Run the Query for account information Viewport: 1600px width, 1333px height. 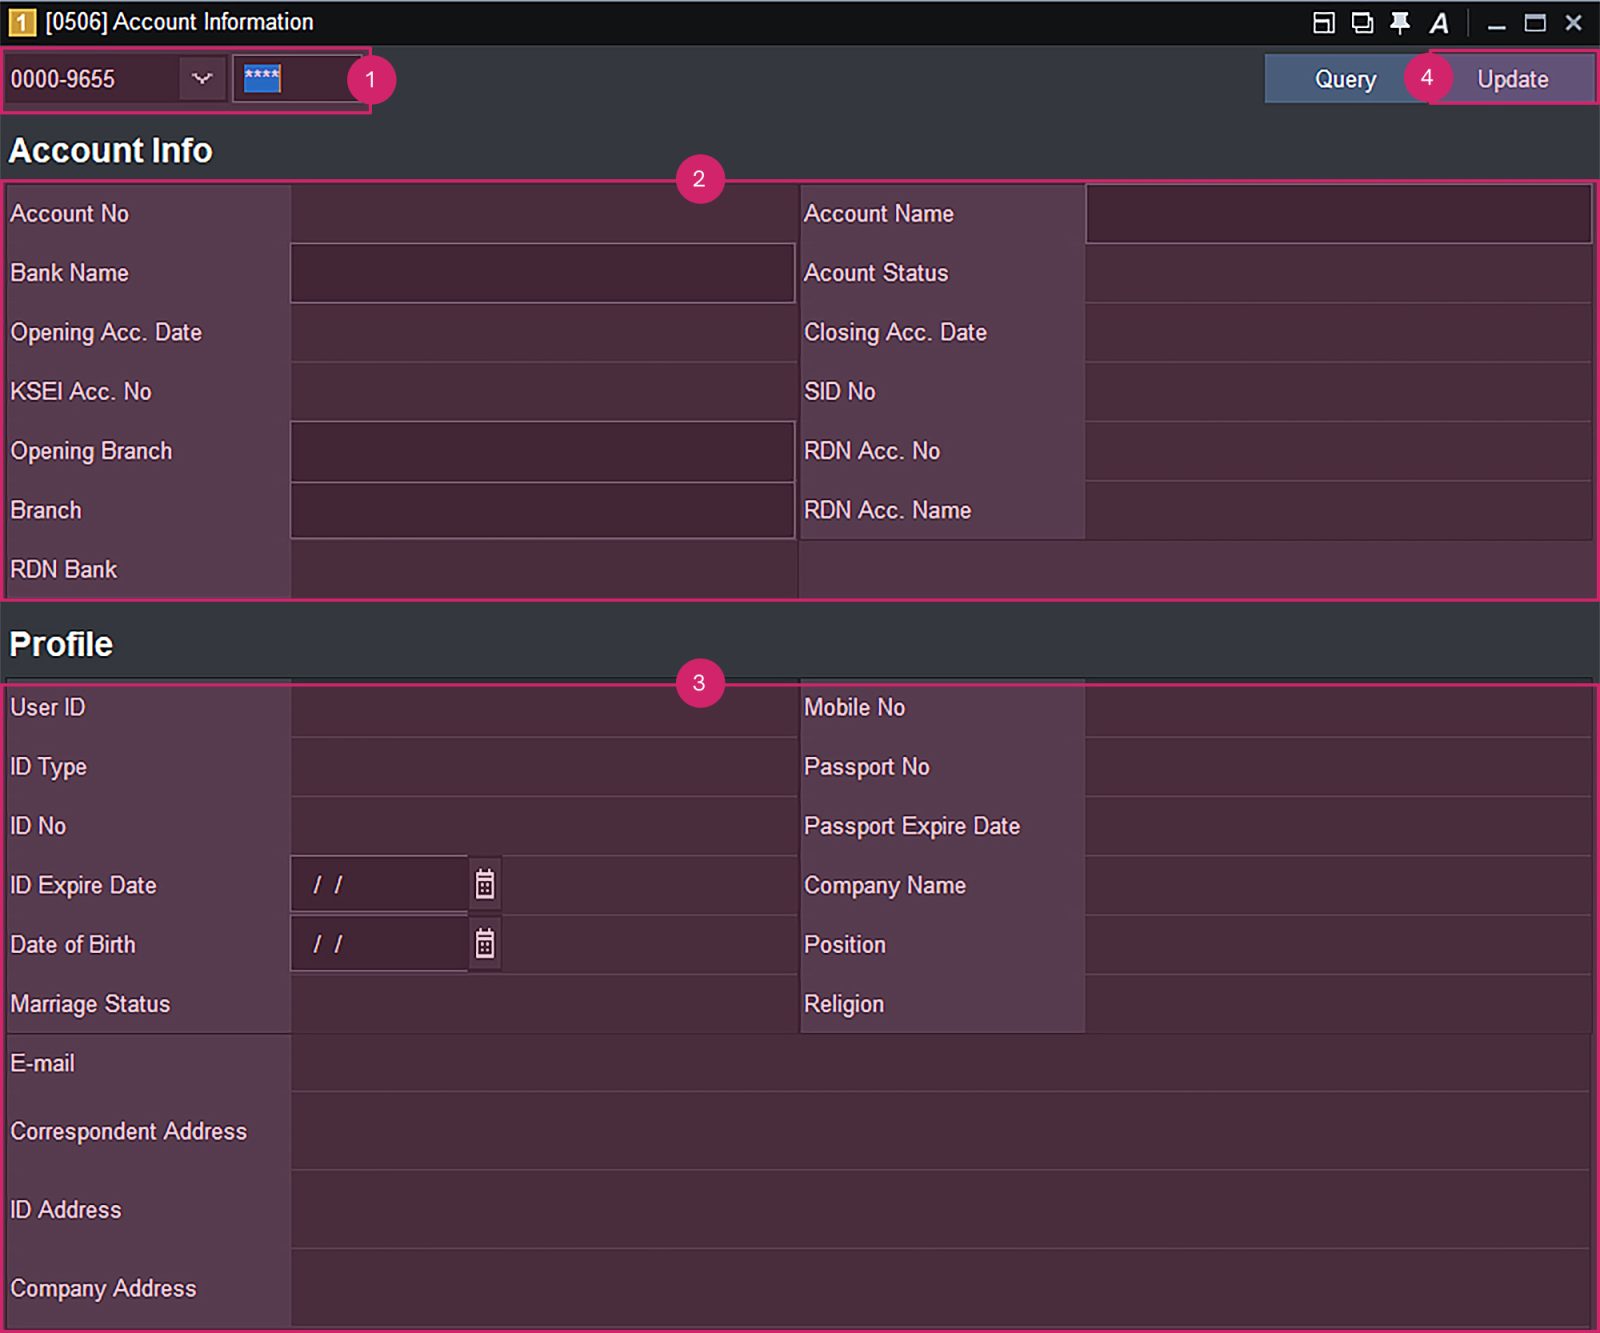click(1344, 78)
